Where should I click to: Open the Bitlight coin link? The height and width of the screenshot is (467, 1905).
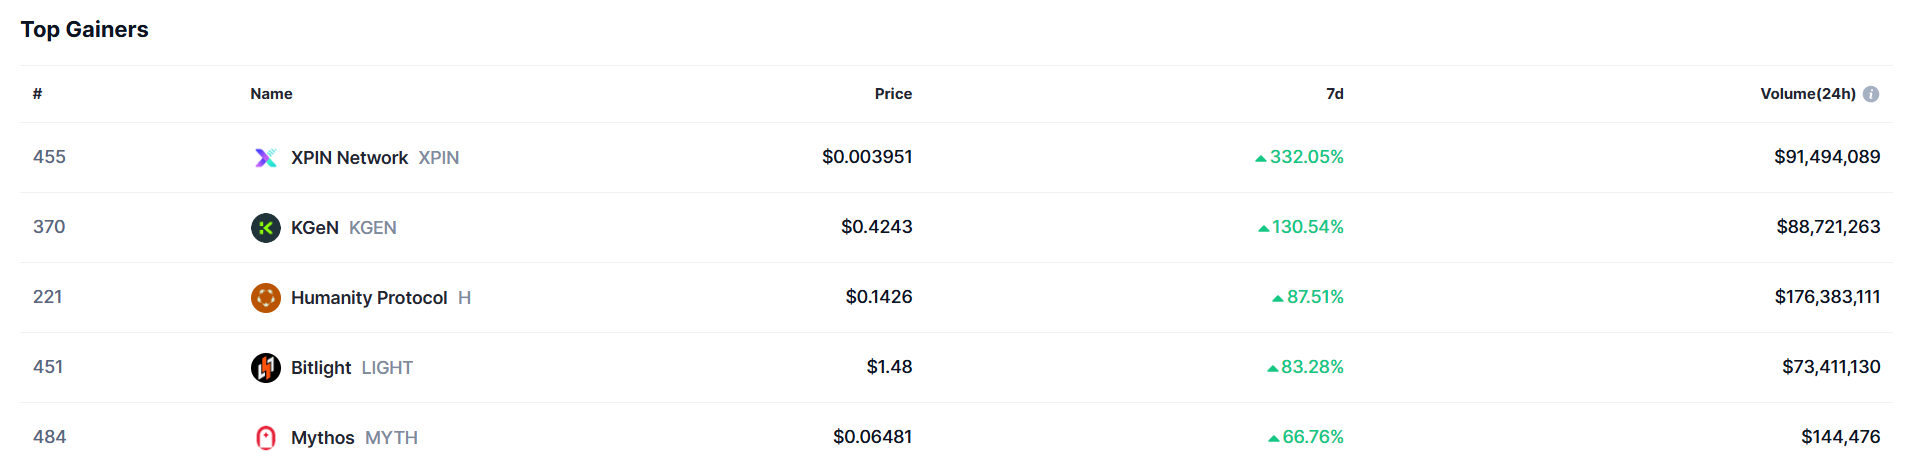pos(320,368)
